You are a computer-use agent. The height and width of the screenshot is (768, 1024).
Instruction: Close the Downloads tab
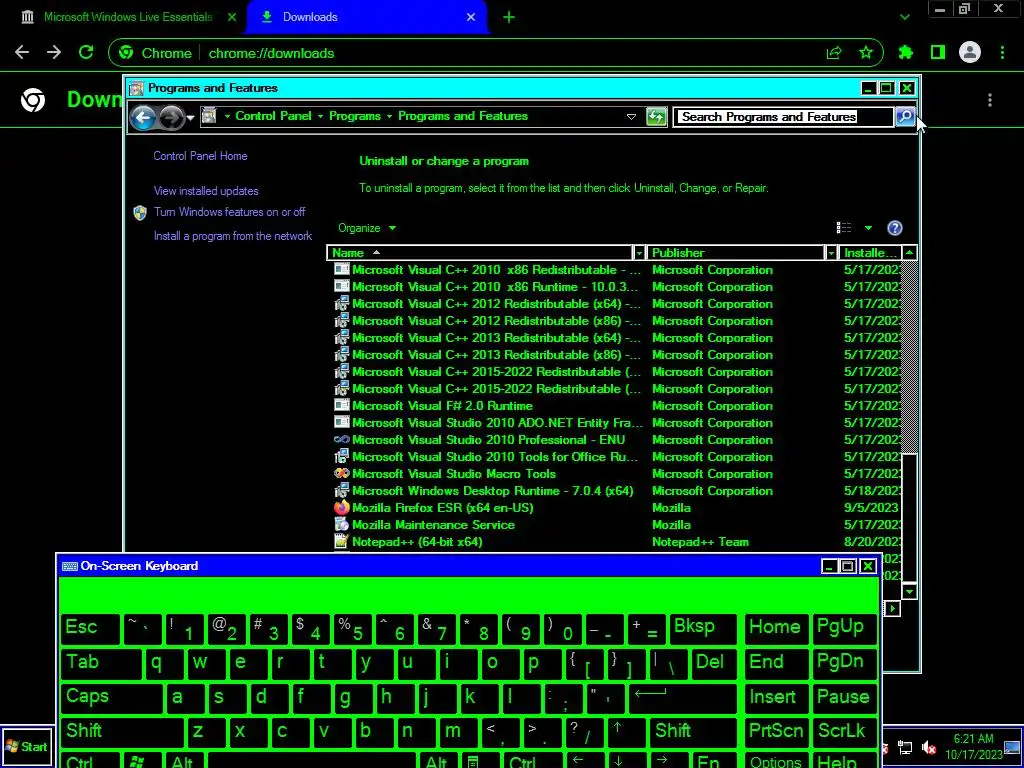[x=471, y=17]
